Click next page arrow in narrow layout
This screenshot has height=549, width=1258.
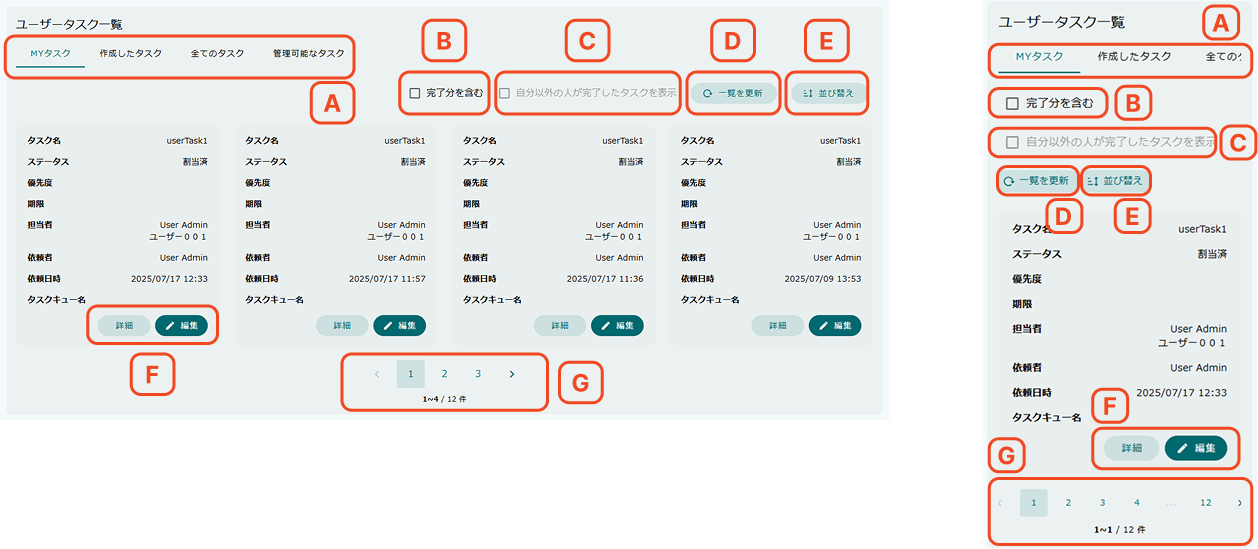[1240, 503]
